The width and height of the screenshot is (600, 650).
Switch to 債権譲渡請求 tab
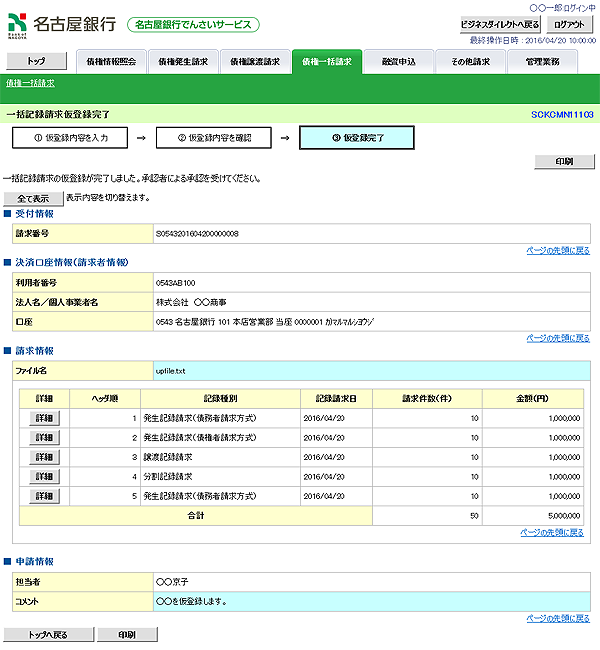[x=255, y=62]
